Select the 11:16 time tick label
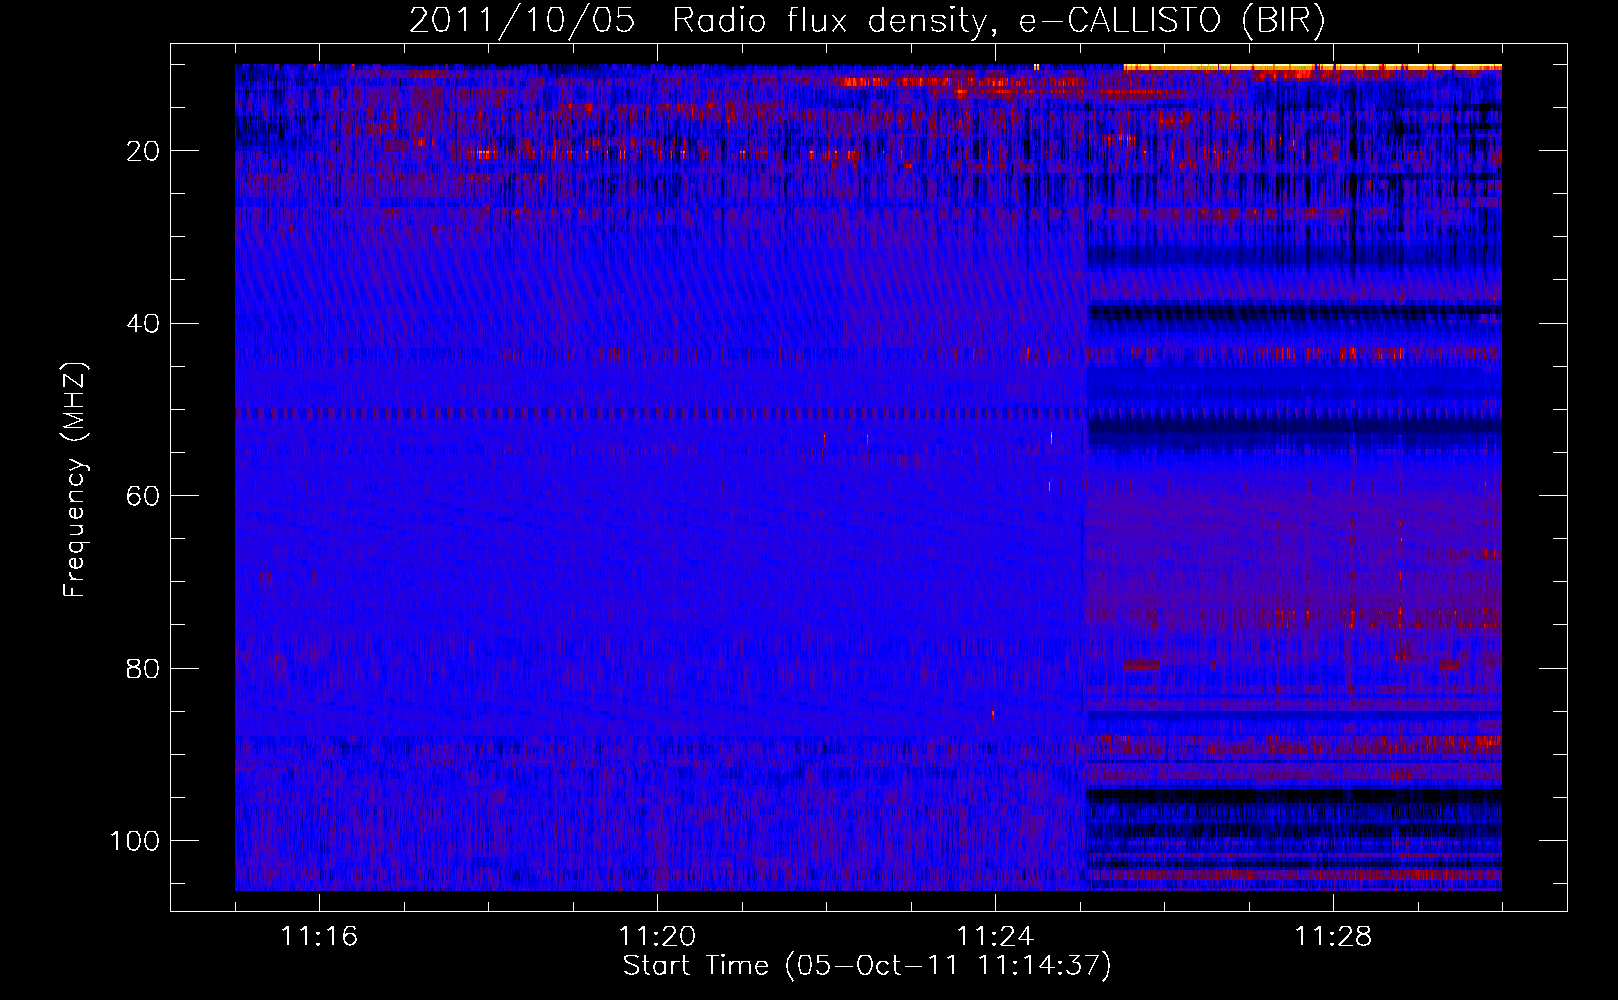Image resolution: width=1618 pixels, height=1000 pixels. pyautogui.click(x=320, y=937)
